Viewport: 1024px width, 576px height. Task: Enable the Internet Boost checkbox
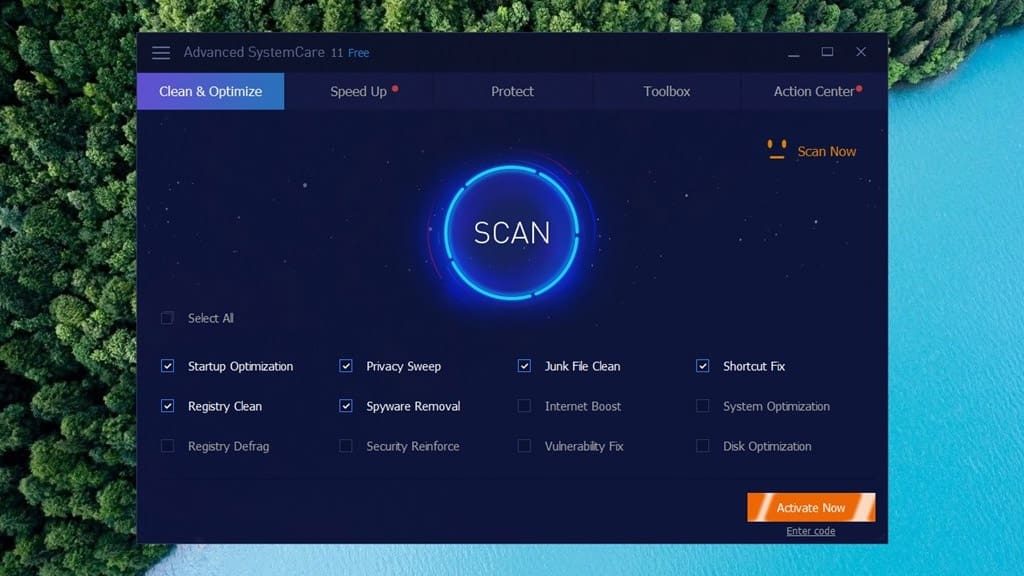click(x=524, y=406)
